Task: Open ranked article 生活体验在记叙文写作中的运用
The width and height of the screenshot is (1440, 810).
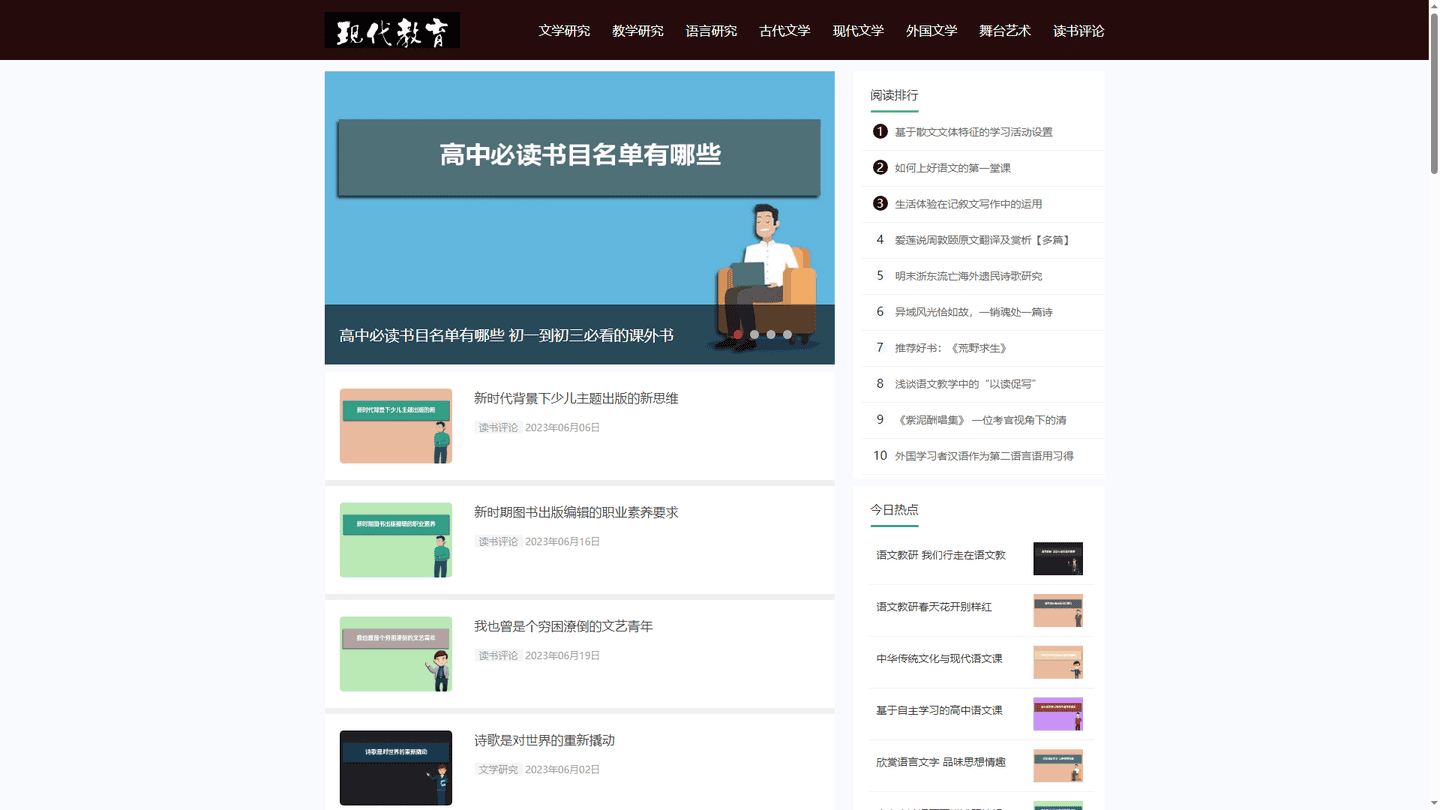Action: [x=968, y=204]
